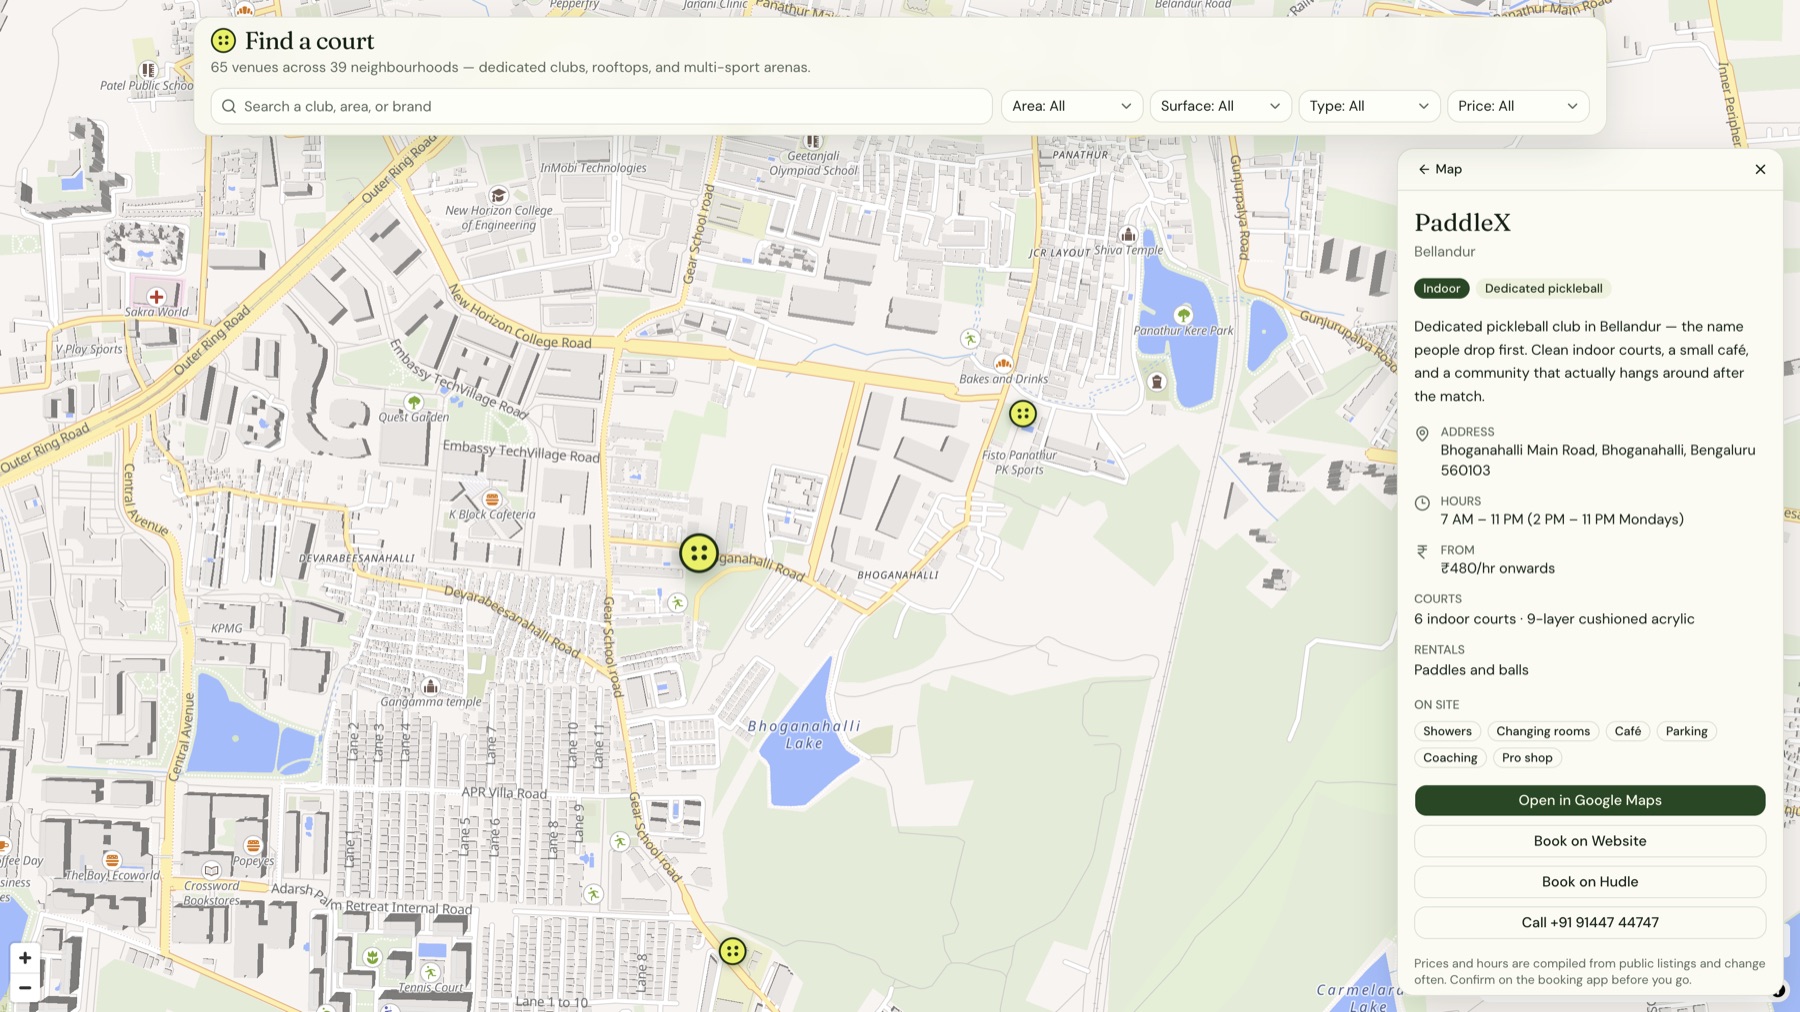Click the Embassy TechVillage Road label

coord(521,451)
